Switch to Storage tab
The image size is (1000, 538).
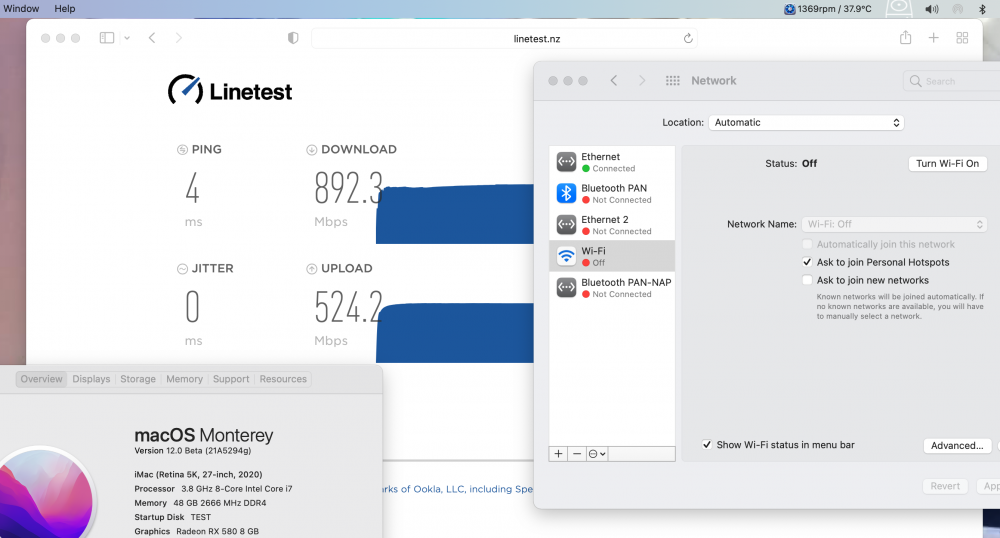(x=138, y=379)
